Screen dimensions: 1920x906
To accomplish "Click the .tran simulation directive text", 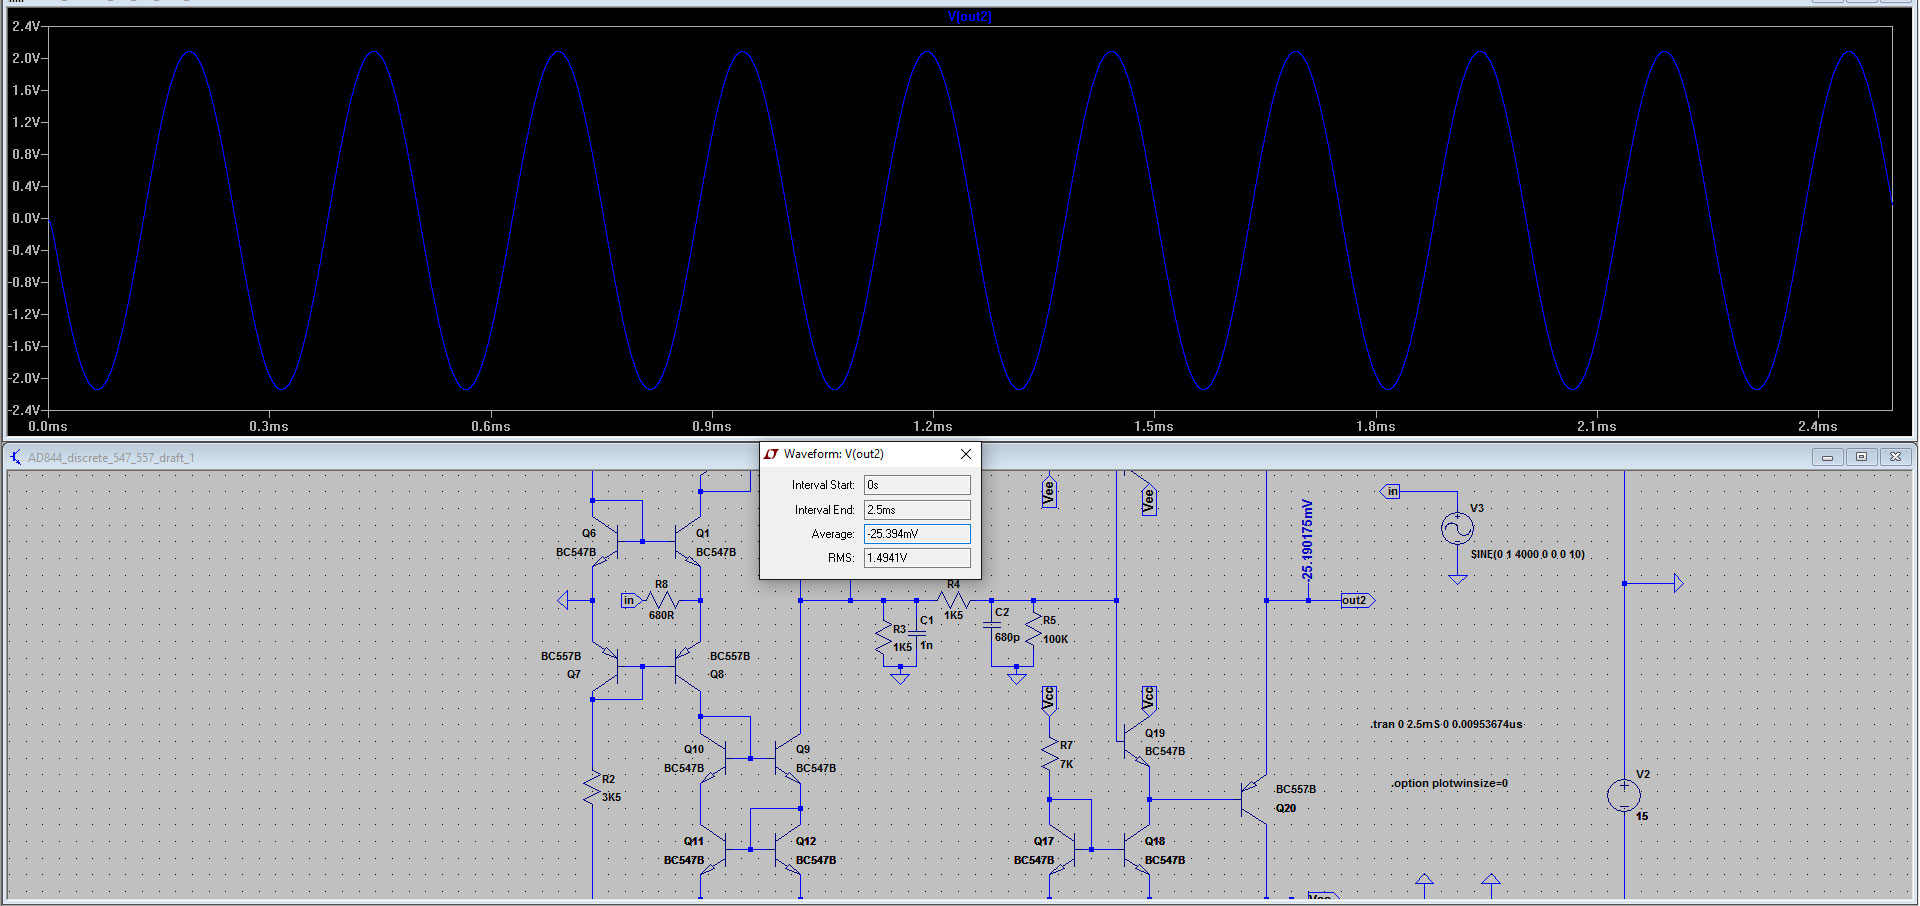I will [x=1446, y=724].
